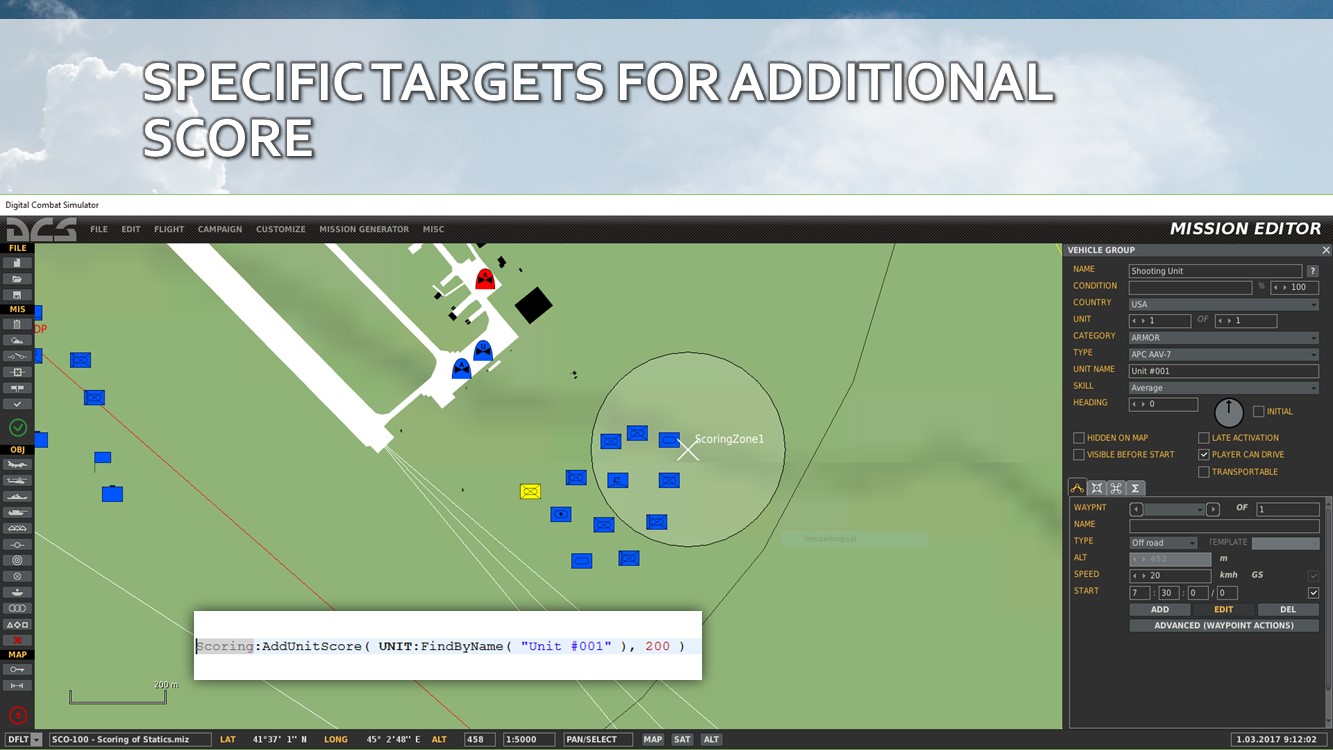Open the Type dropdown showing APC AAV-7
This screenshot has height=750, width=1333.
click(x=1223, y=355)
